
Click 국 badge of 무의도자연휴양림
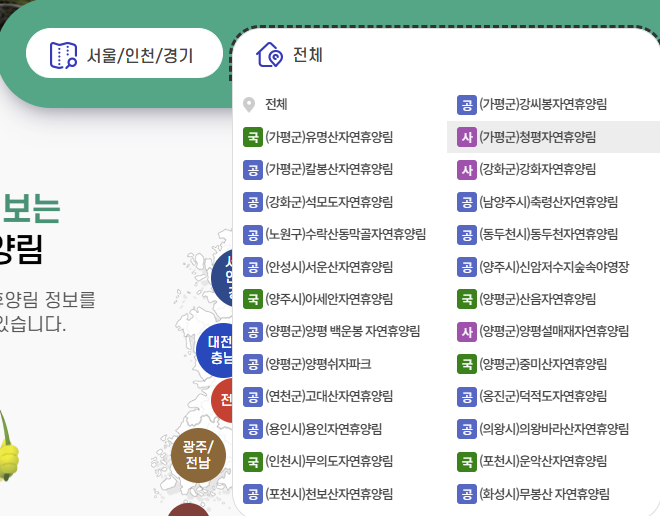[253, 461]
